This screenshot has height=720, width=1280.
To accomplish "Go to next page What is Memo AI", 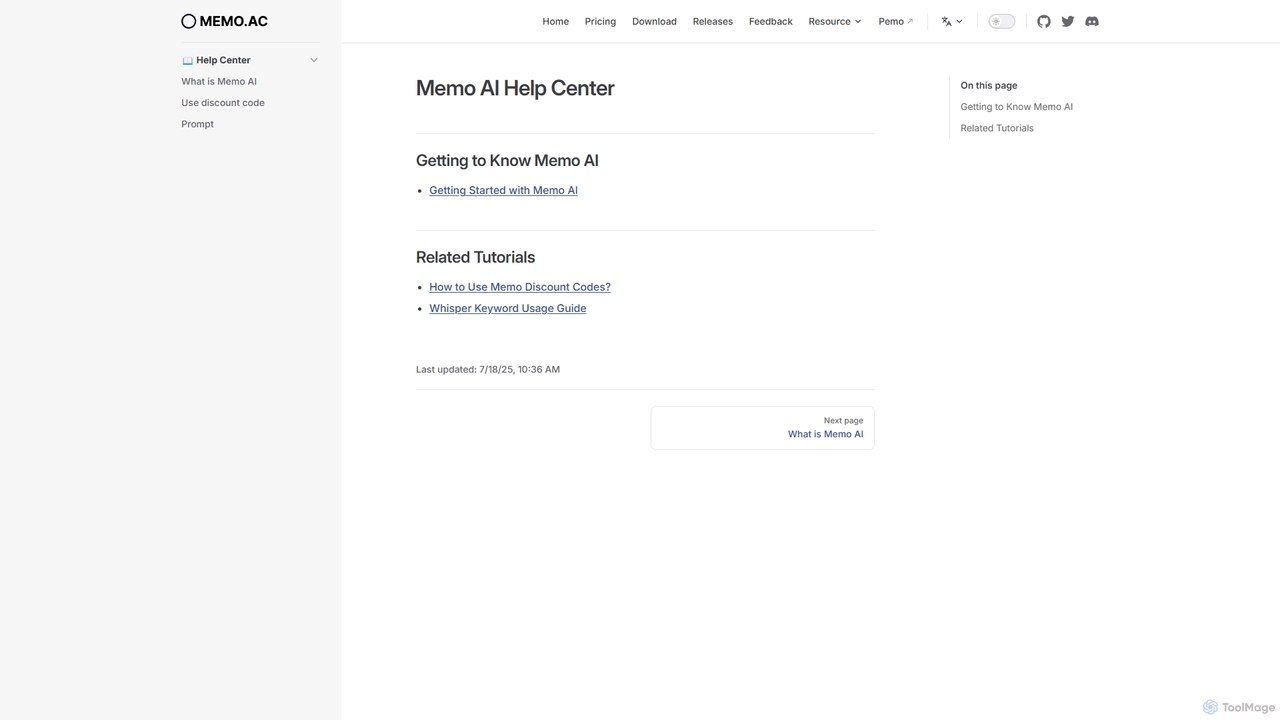I will click(762, 428).
